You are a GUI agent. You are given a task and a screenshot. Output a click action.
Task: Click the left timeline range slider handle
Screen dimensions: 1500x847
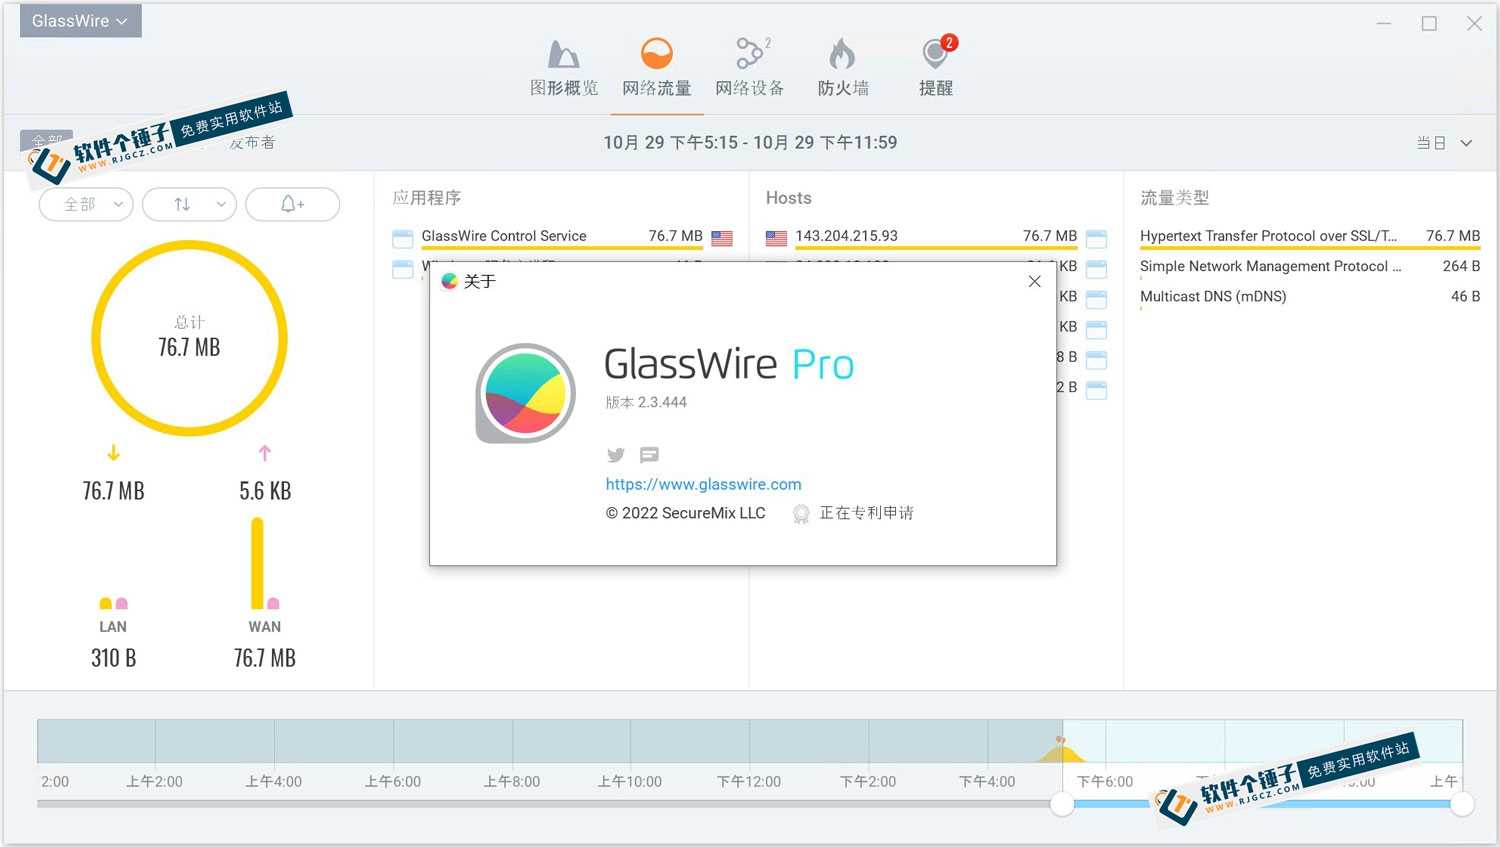point(1062,803)
